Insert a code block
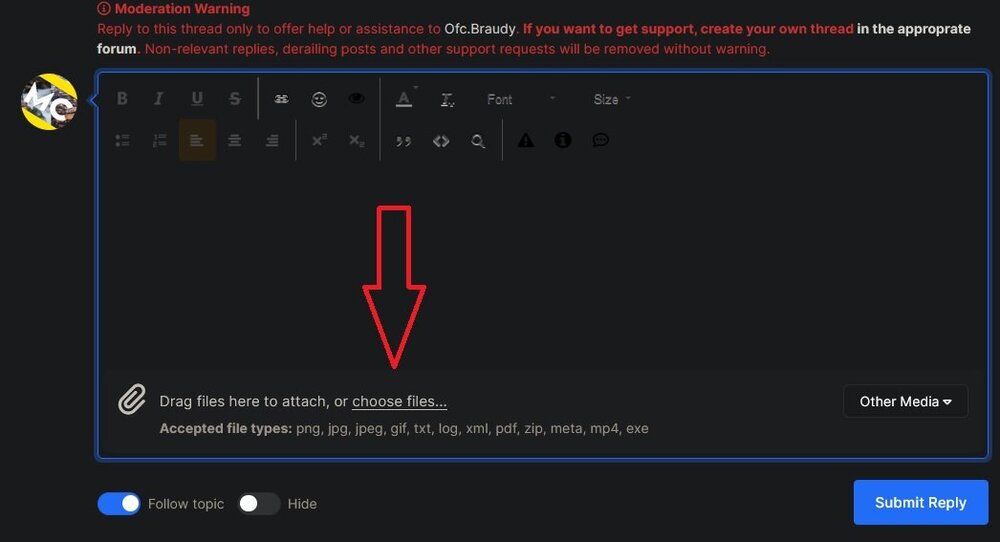Image resolution: width=1000 pixels, height=542 pixels. [x=441, y=140]
